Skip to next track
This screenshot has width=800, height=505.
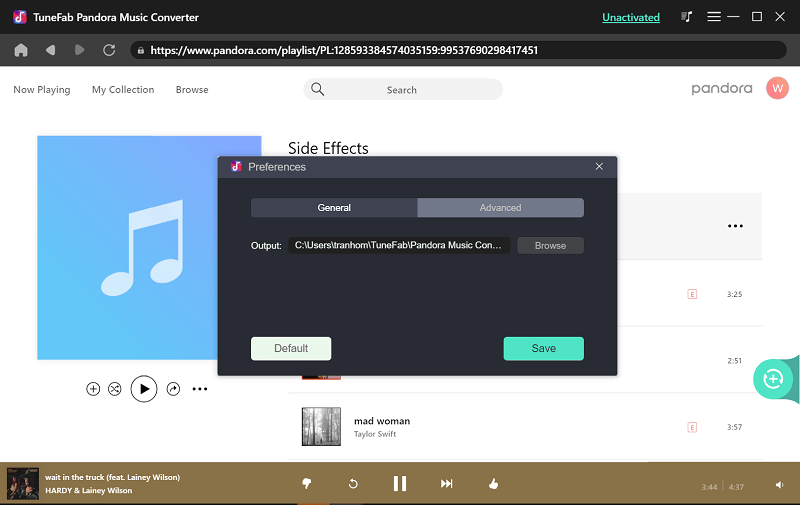446,484
